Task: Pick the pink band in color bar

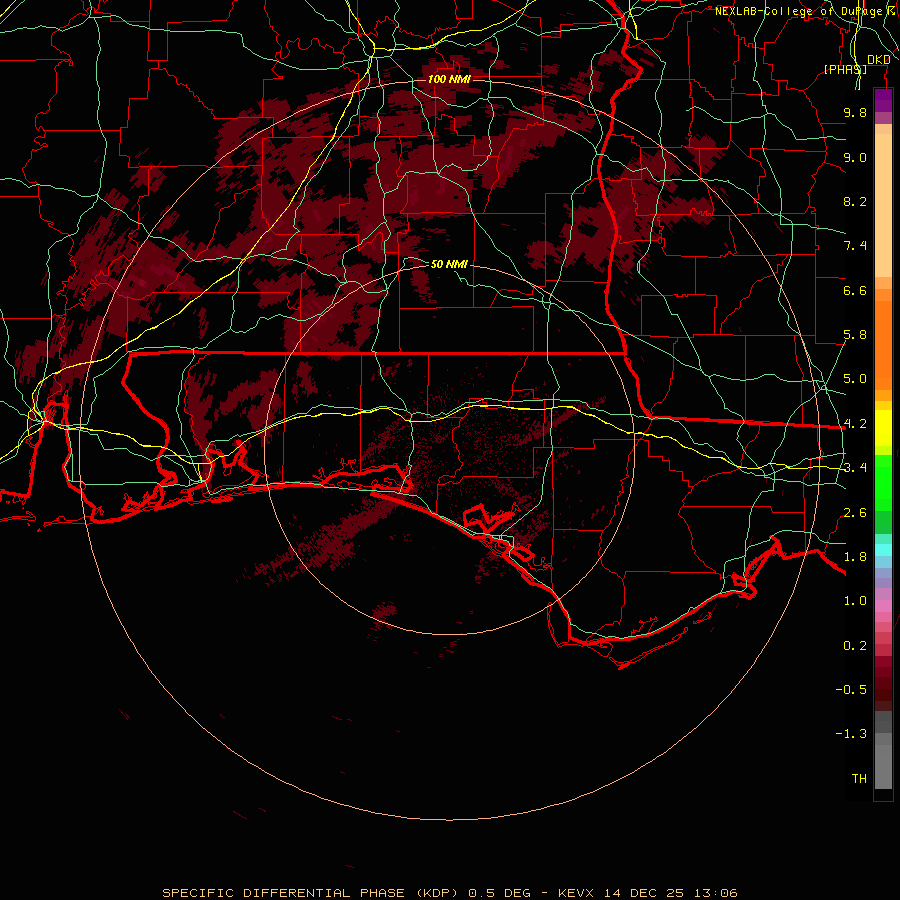Action: coord(883,606)
